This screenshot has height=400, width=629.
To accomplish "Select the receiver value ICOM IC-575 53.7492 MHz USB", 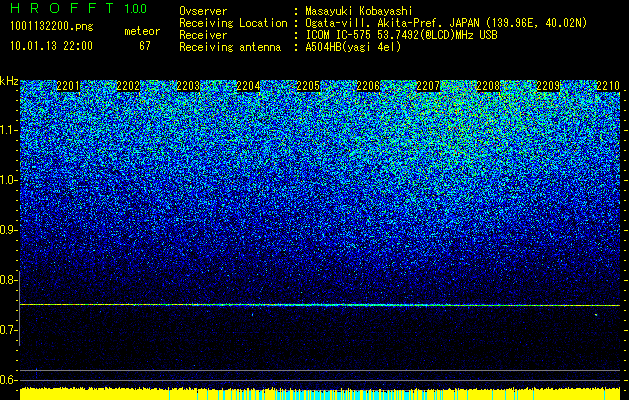I will pos(402,35).
